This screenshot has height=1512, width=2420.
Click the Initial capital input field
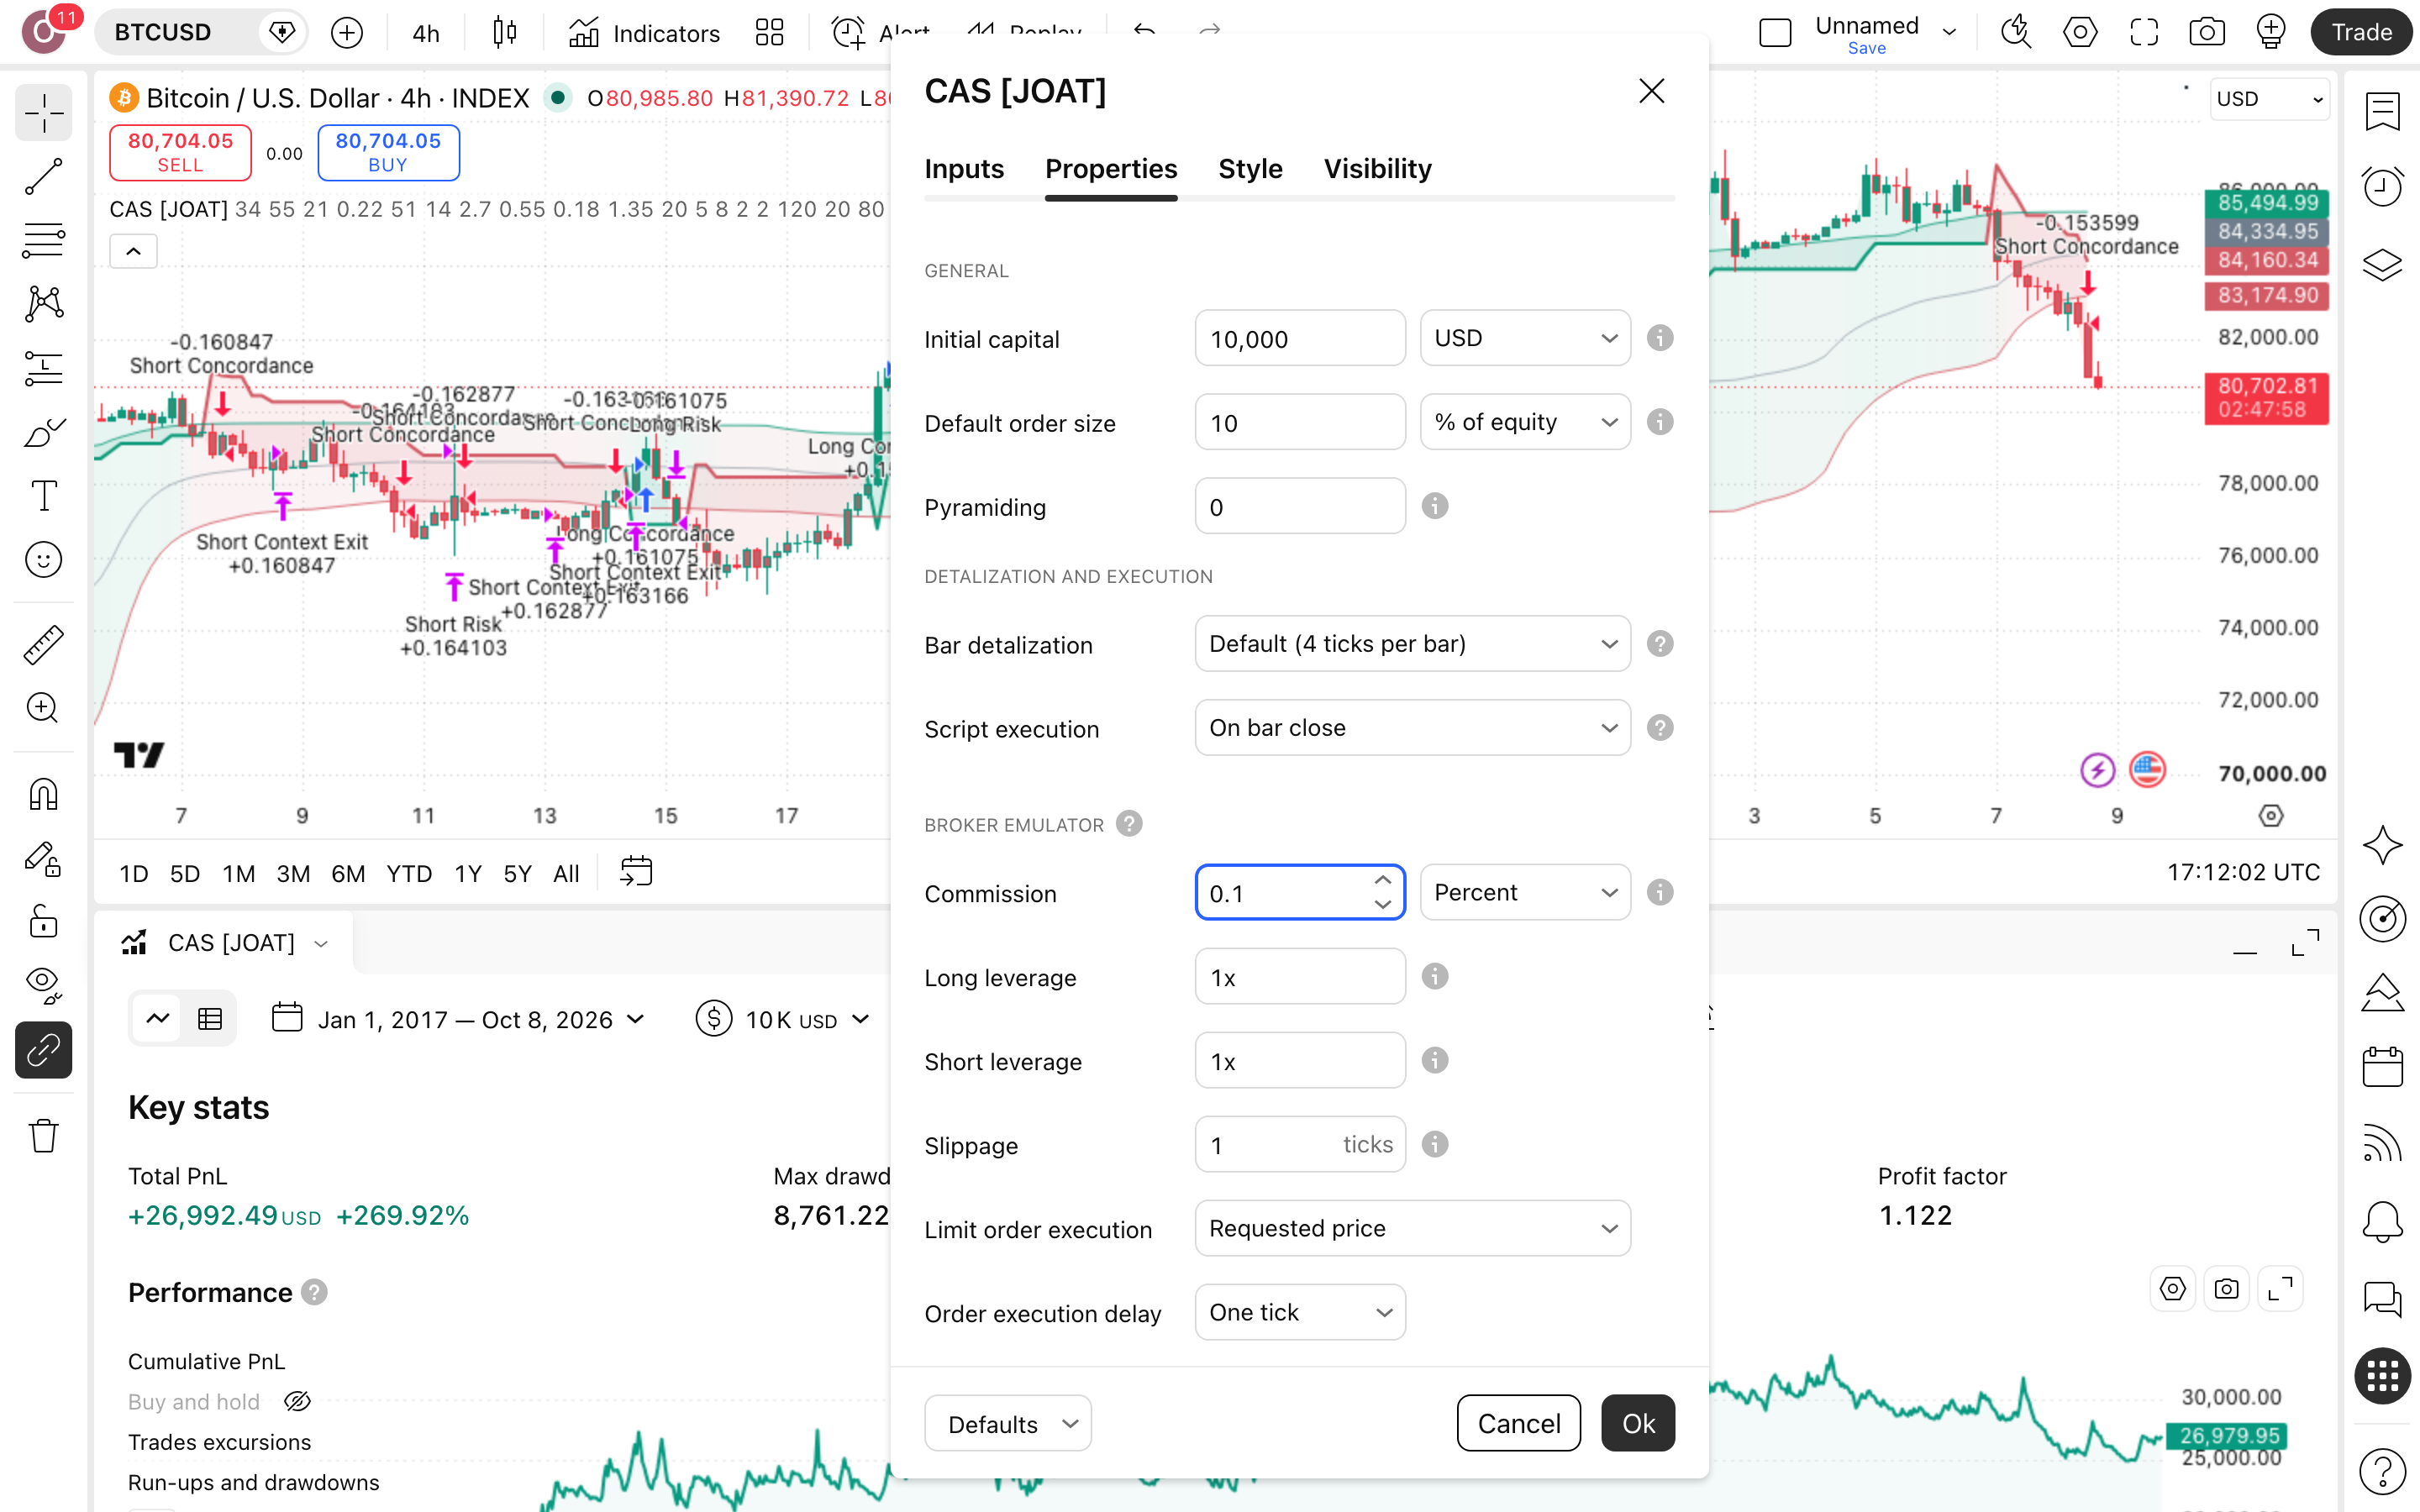pyautogui.click(x=1299, y=338)
